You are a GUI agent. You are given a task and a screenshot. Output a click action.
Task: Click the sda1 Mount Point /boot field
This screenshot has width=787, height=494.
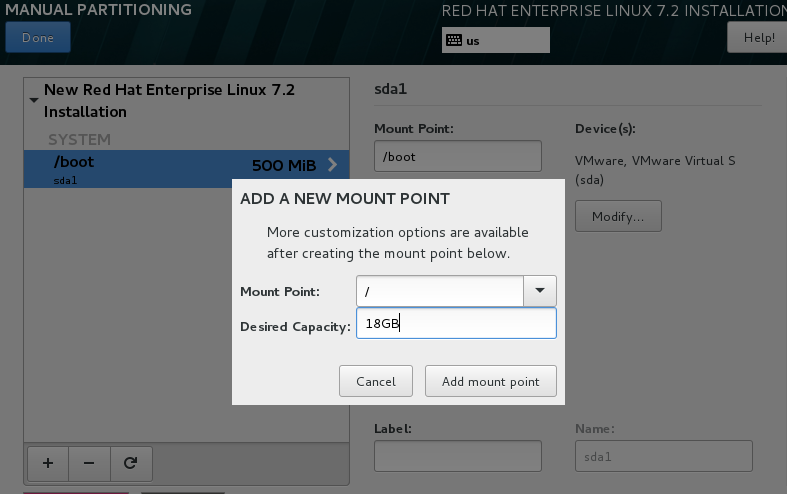coord(458,157)
